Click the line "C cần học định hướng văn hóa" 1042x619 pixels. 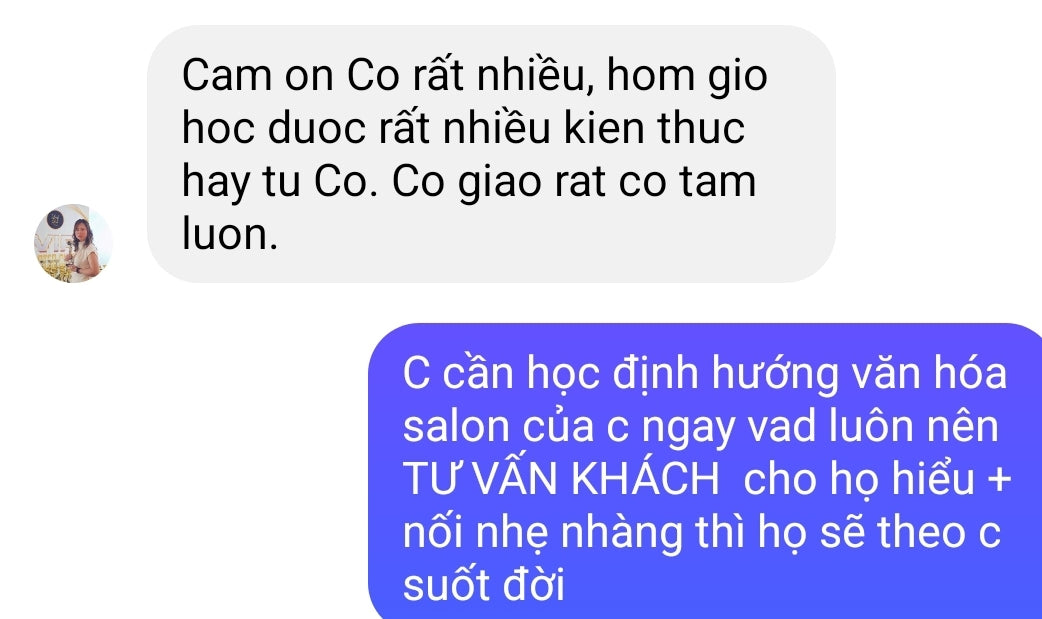[x=705, y=372]
